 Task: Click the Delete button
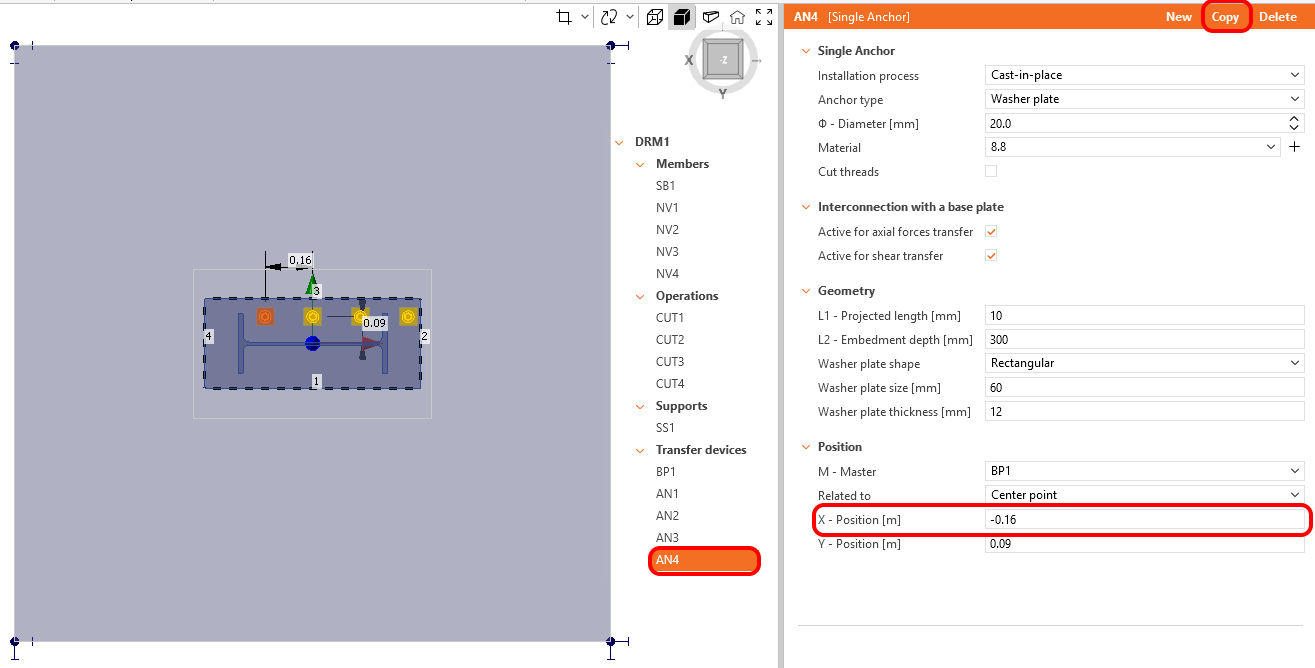[x=1277, y=17]
